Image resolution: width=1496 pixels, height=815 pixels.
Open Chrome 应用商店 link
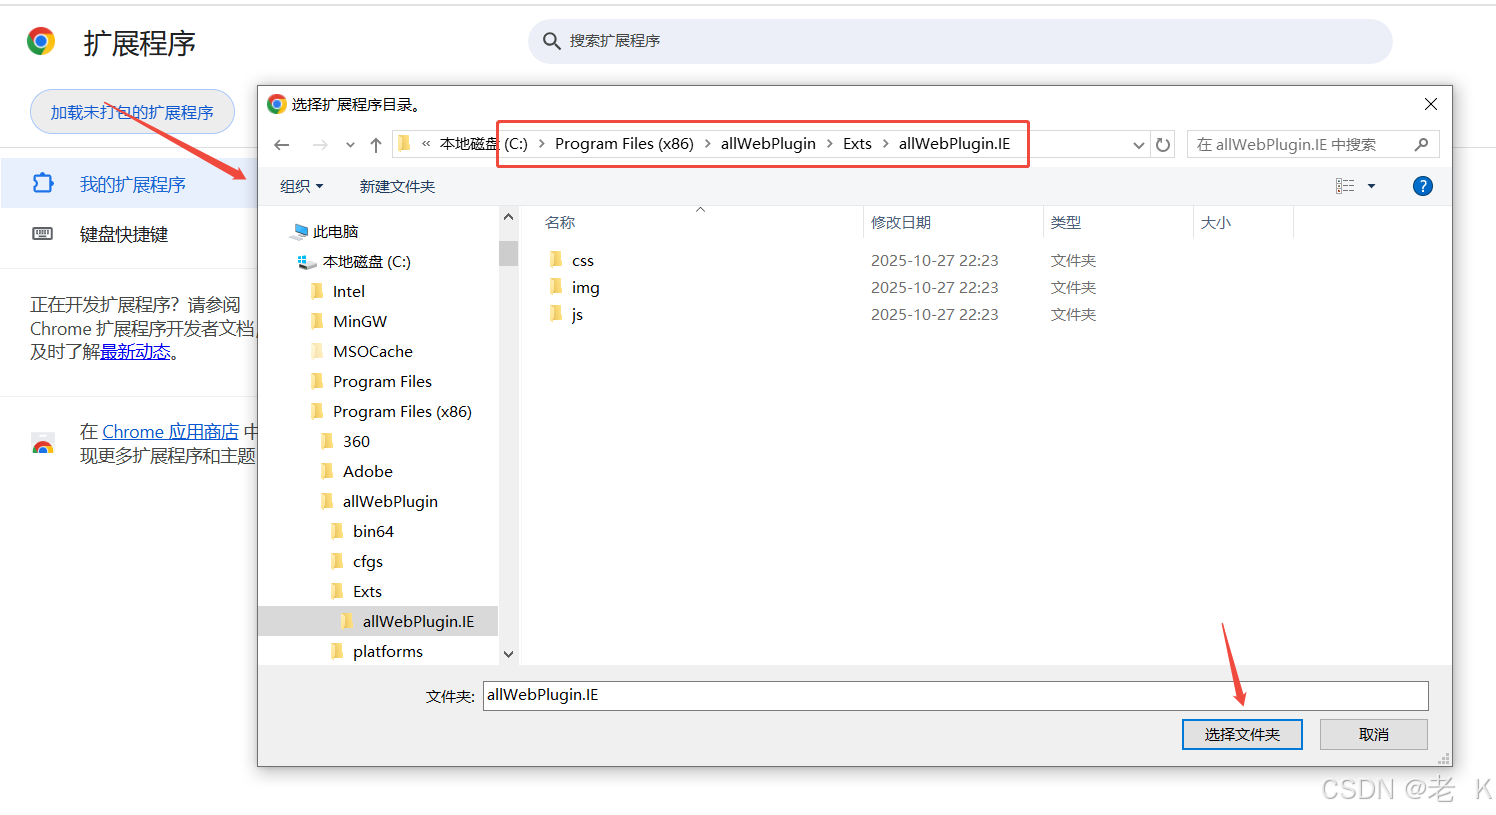(x=170, y=432)
